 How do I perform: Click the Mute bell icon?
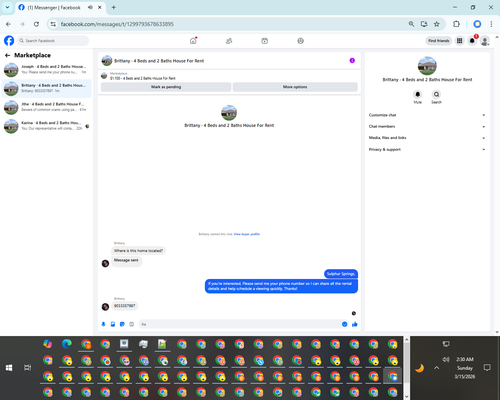(417, 94)
